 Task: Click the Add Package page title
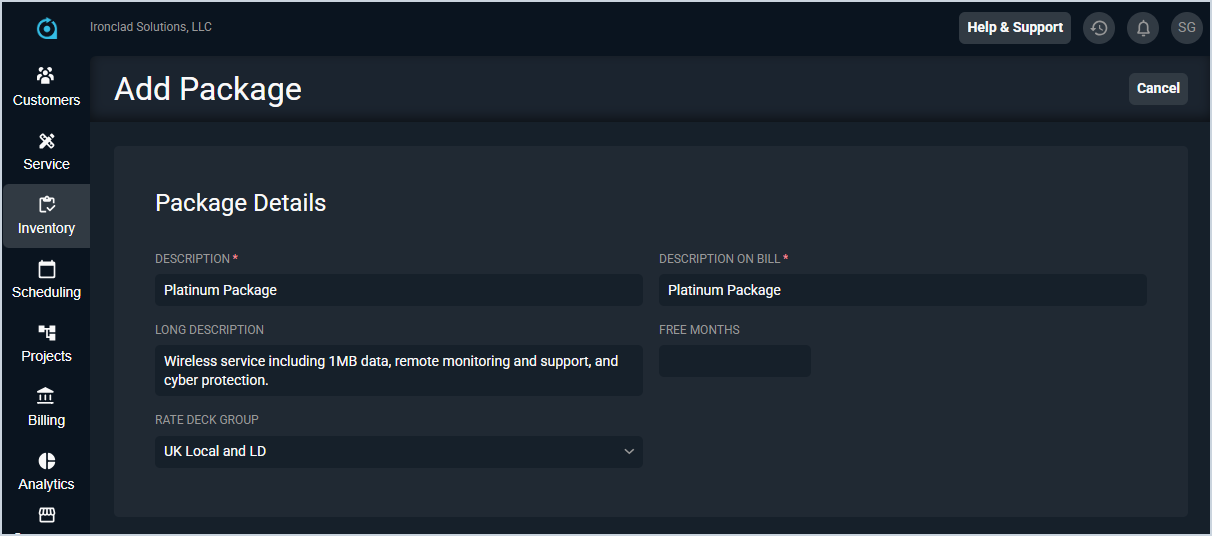point(208,89)
